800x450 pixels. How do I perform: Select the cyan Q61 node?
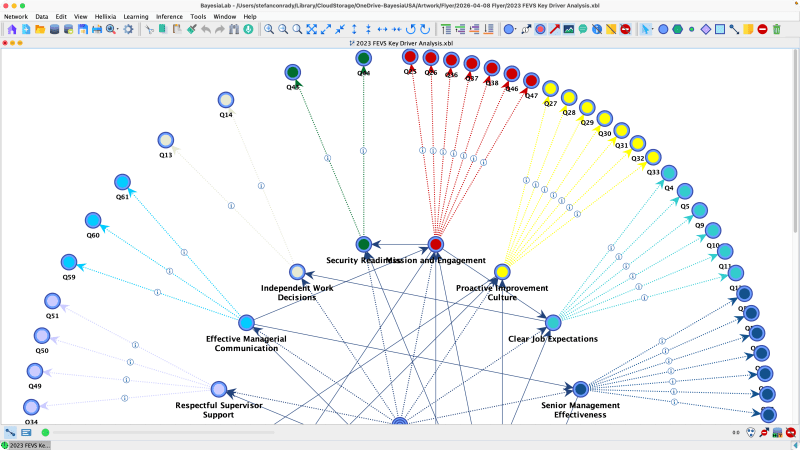(122, 182)
